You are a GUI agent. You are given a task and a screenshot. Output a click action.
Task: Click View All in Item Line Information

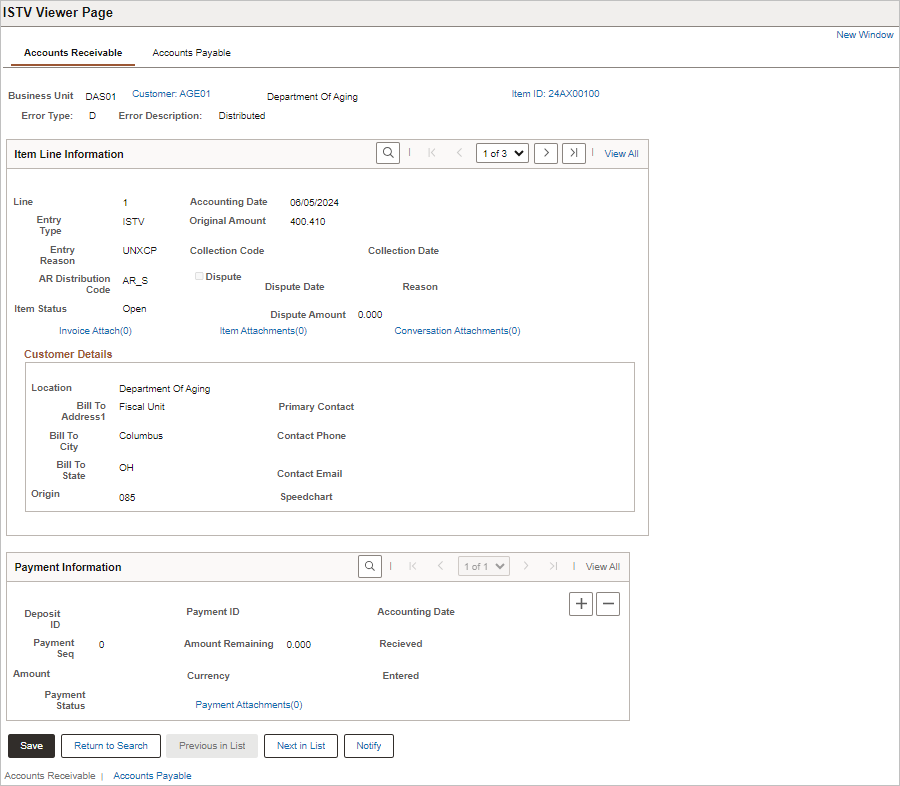(x=621, y=153)
